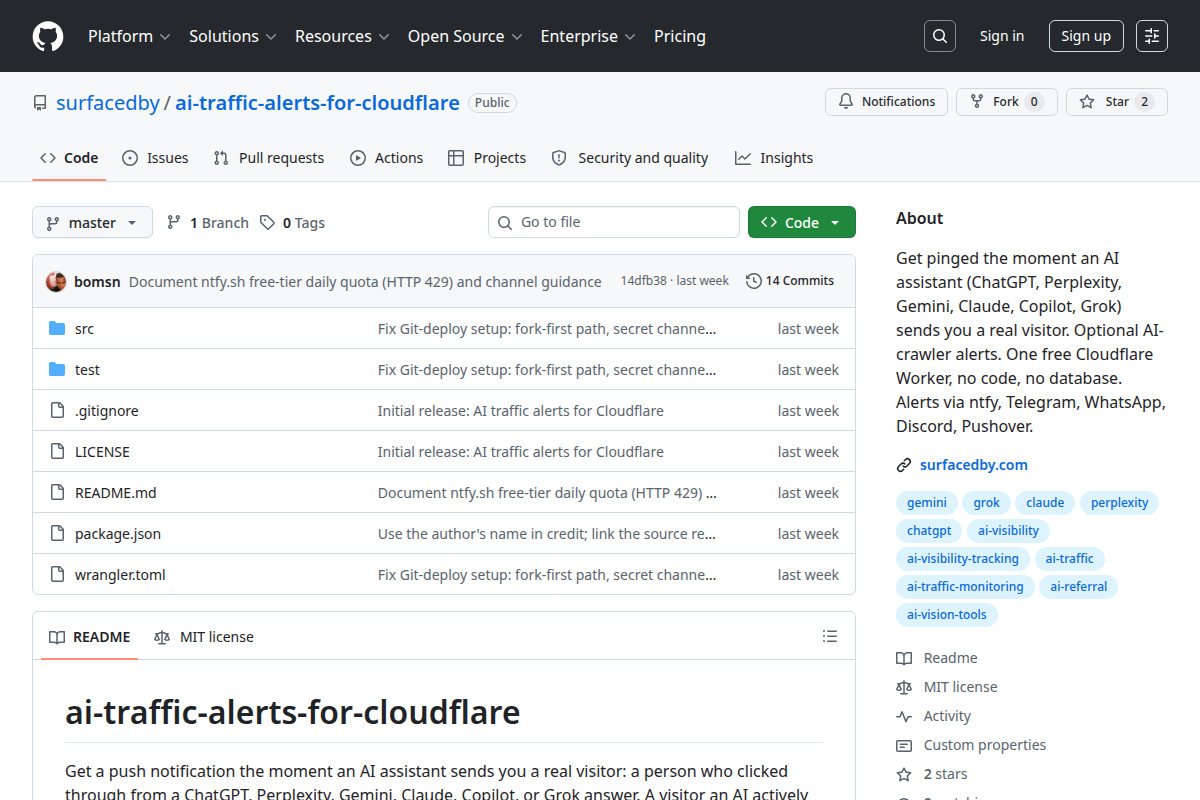Click the Notifications button

(886, 102)
